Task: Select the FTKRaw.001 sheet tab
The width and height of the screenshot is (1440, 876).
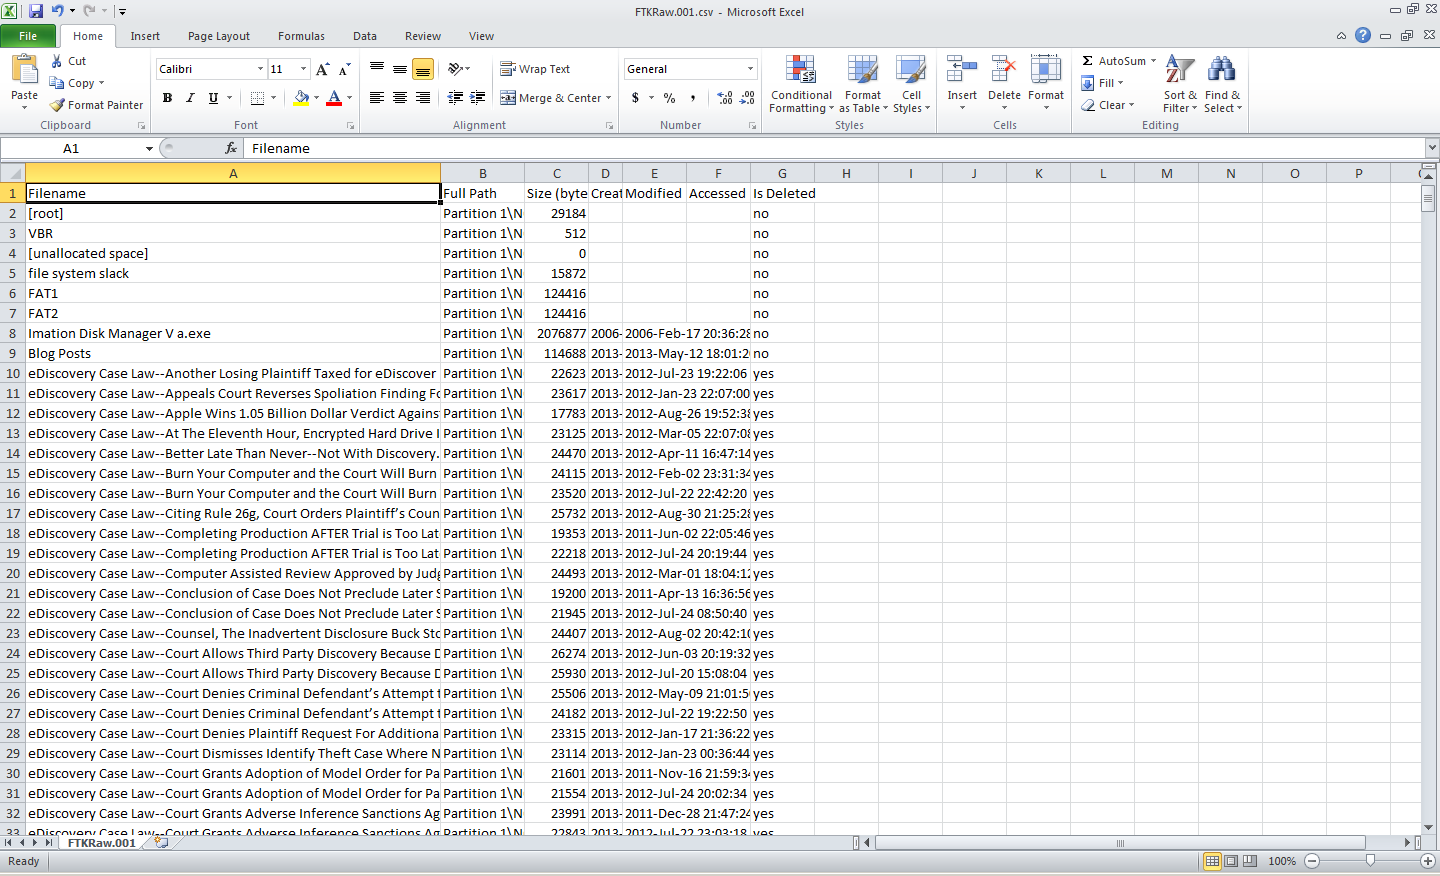Action: (102, 843)
